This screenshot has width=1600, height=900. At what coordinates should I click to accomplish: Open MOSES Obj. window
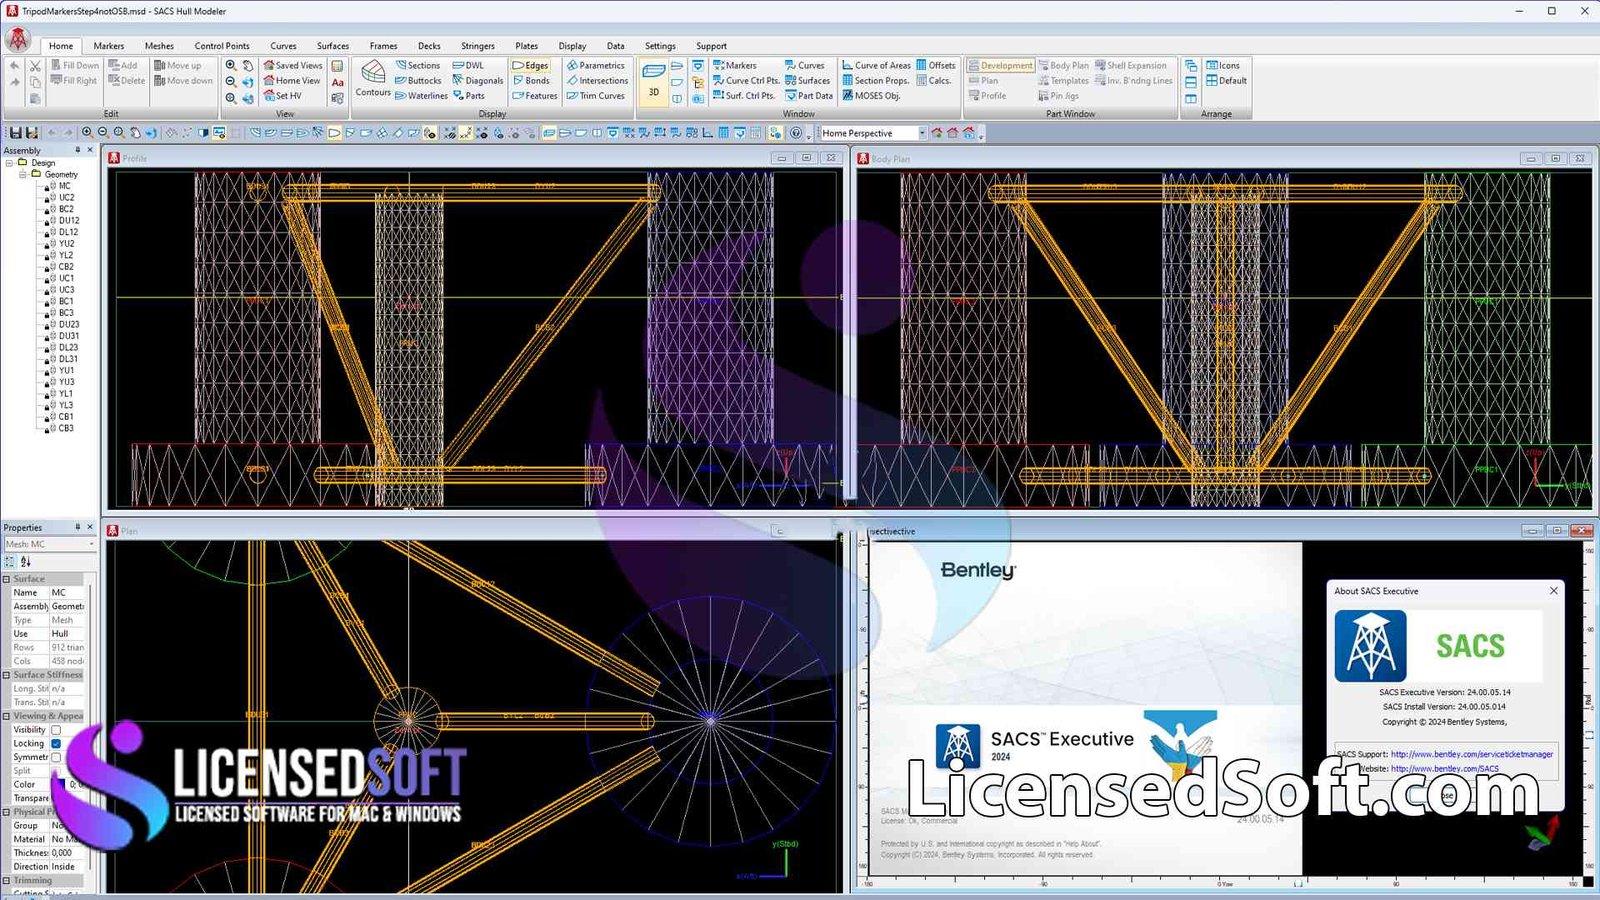coord(871,96)
